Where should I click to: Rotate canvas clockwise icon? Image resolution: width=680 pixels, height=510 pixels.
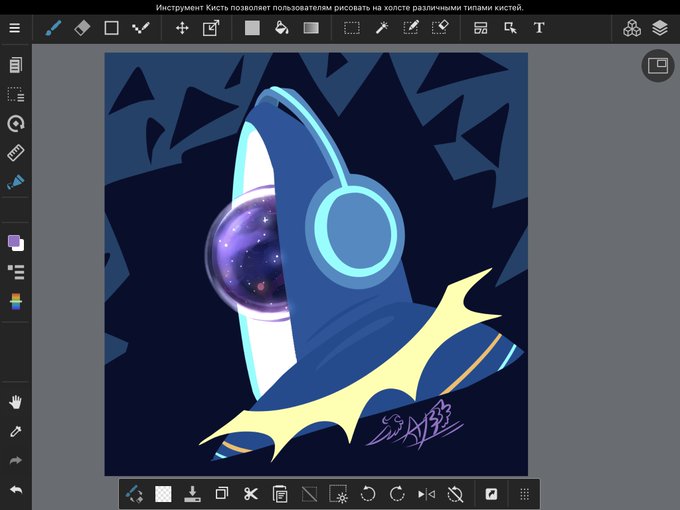click(397, 494)
